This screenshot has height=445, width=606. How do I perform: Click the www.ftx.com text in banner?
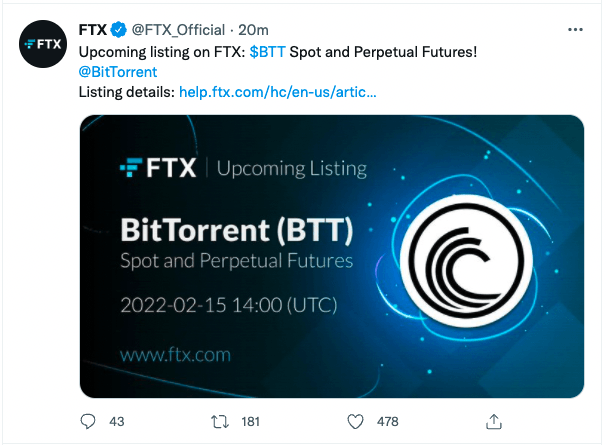pos(175,354)
